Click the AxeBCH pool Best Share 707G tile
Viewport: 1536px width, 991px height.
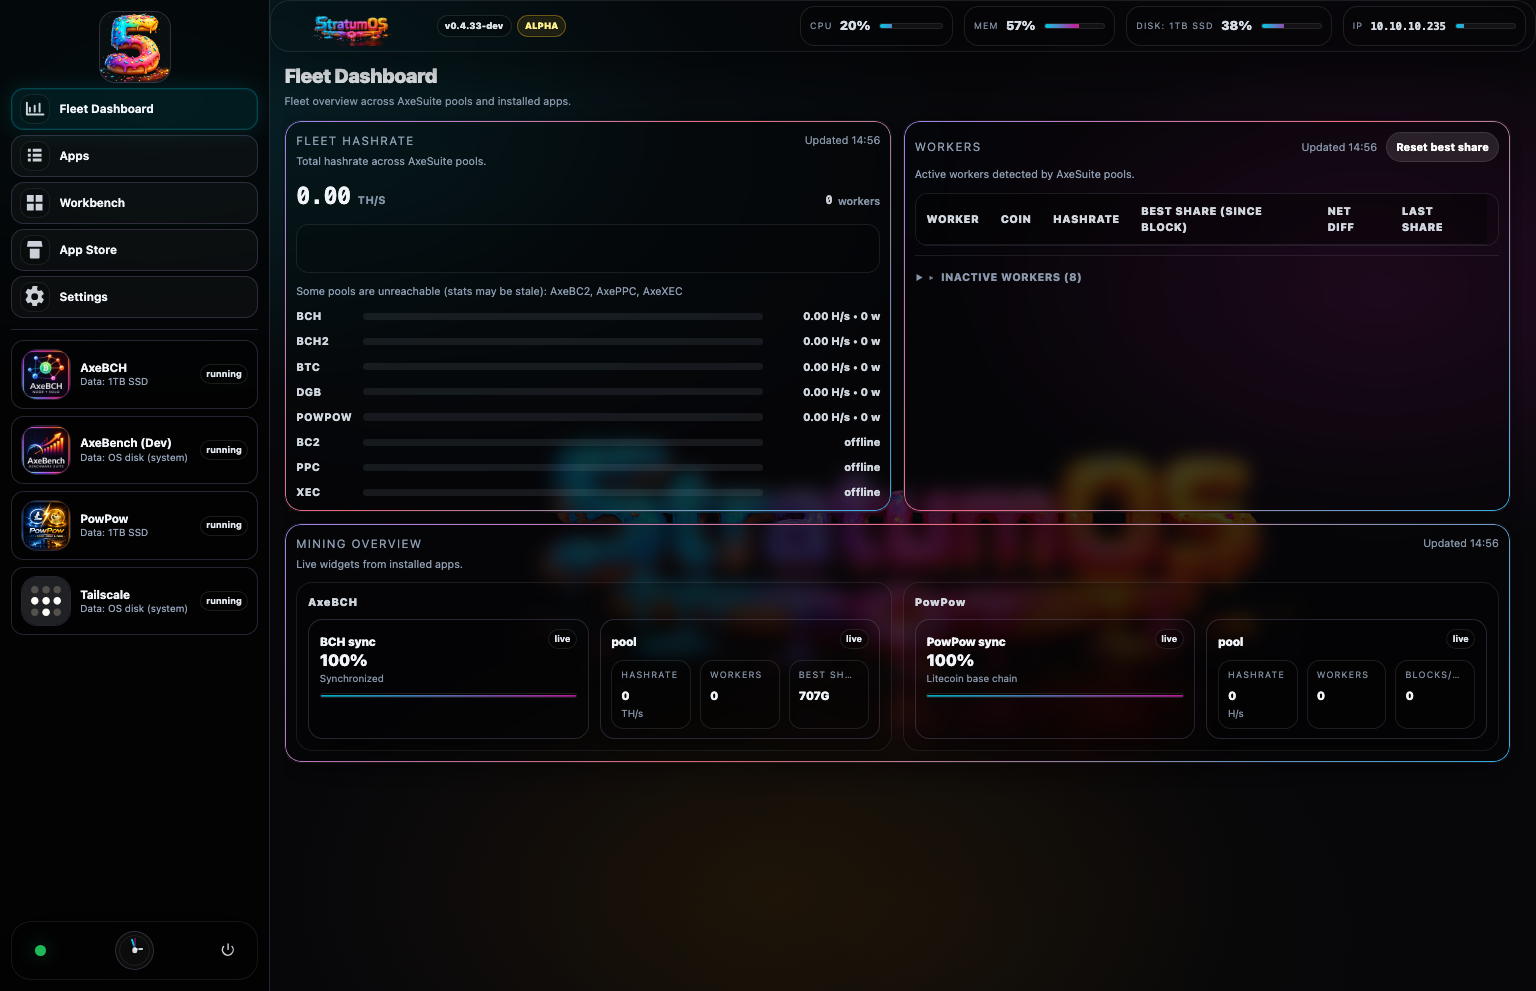coord(828,694)
